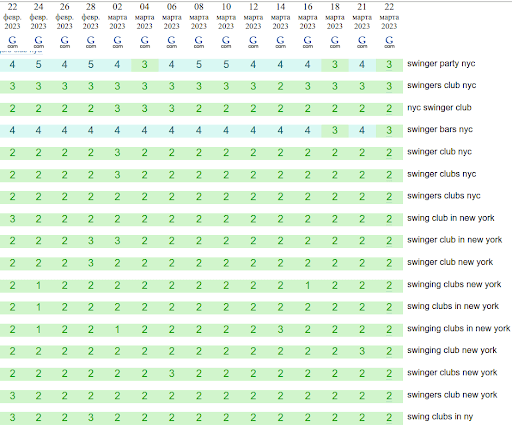
Task: Click keyword 'swinging clubs in new york'
Action: [x=459, y=329]
